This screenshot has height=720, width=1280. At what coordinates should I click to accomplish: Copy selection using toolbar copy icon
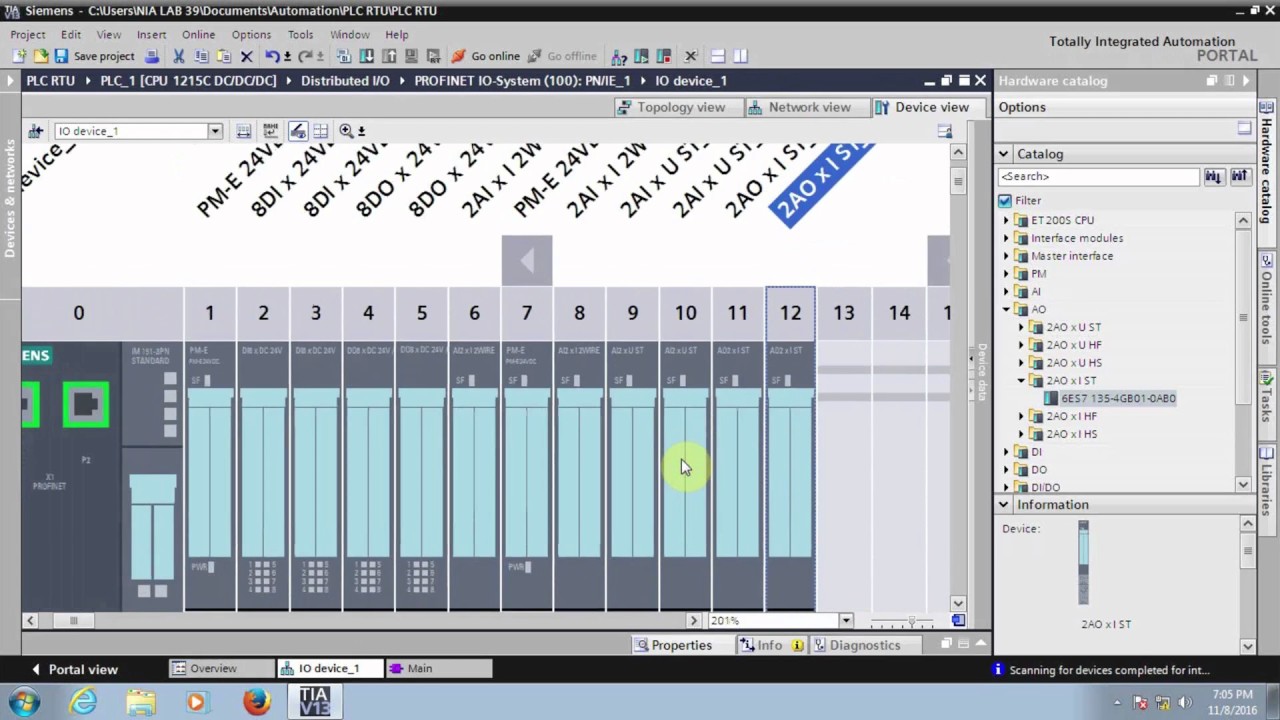coord(201,56)
